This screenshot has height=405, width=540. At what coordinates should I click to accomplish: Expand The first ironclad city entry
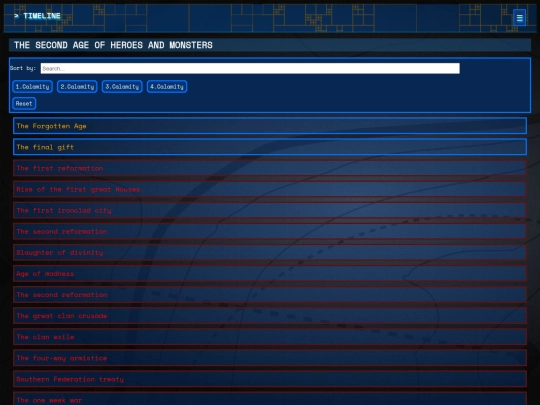tap(270, 210)
